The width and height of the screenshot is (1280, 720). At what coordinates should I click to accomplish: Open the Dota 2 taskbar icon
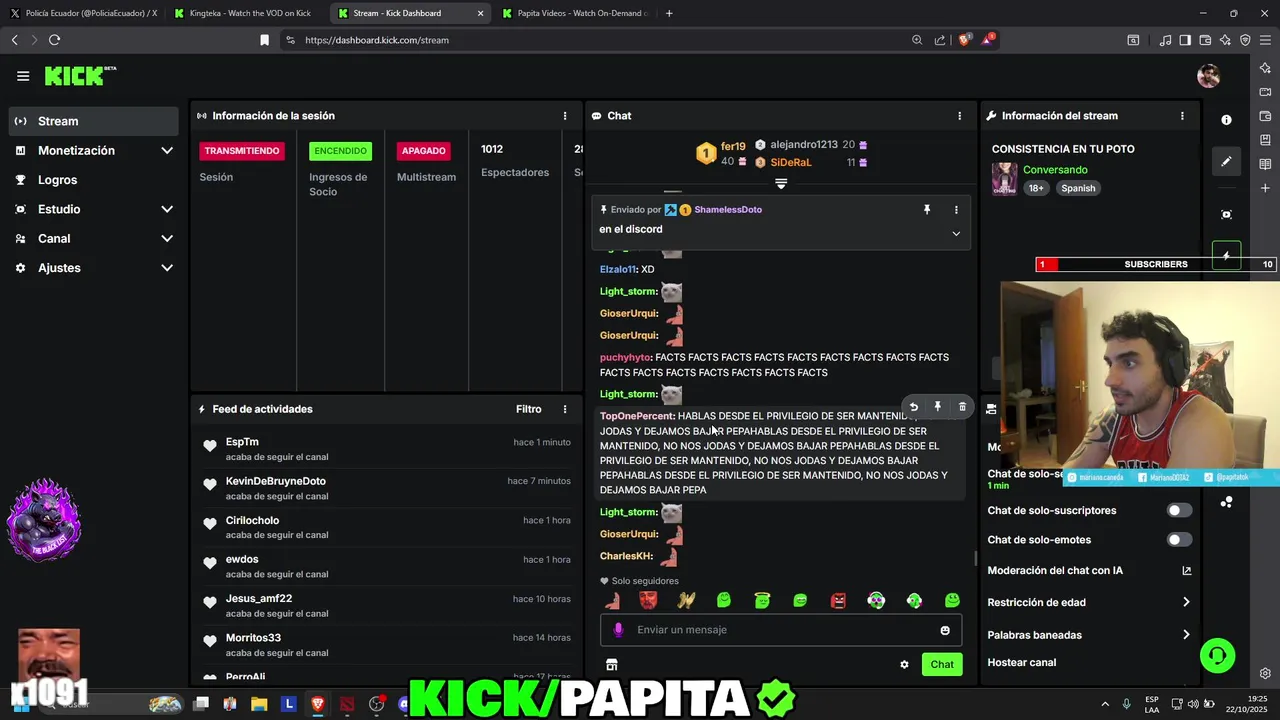(x=347, y=704)
